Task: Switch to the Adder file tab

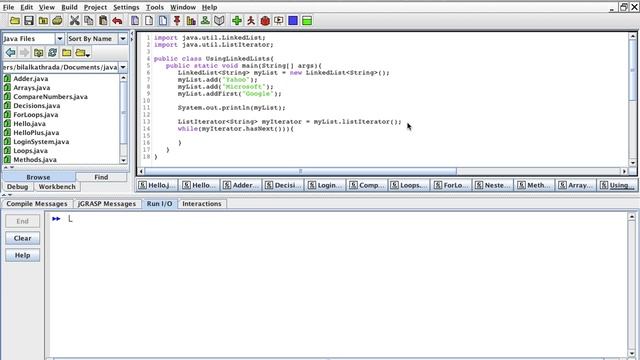Action: coord(241,185)
